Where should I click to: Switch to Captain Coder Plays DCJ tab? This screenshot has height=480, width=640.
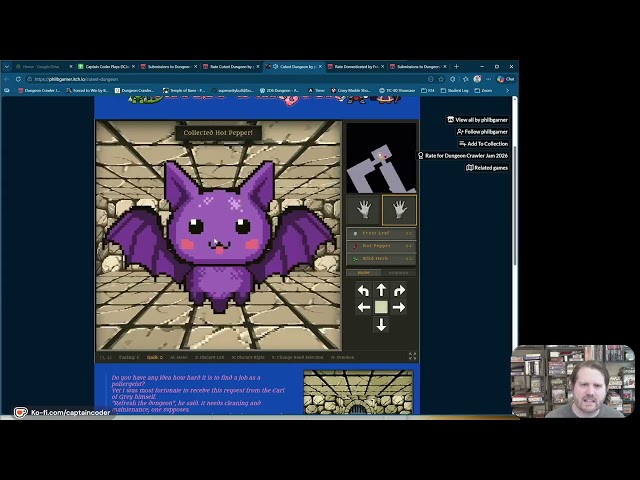coord(105,67)
